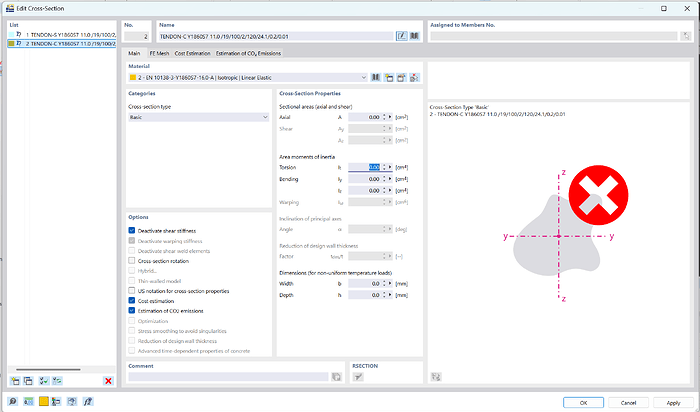Screen dimensions: 700x412
Task: Toggle Thin-walled model checkbox
Action: [x=132, y=281]
